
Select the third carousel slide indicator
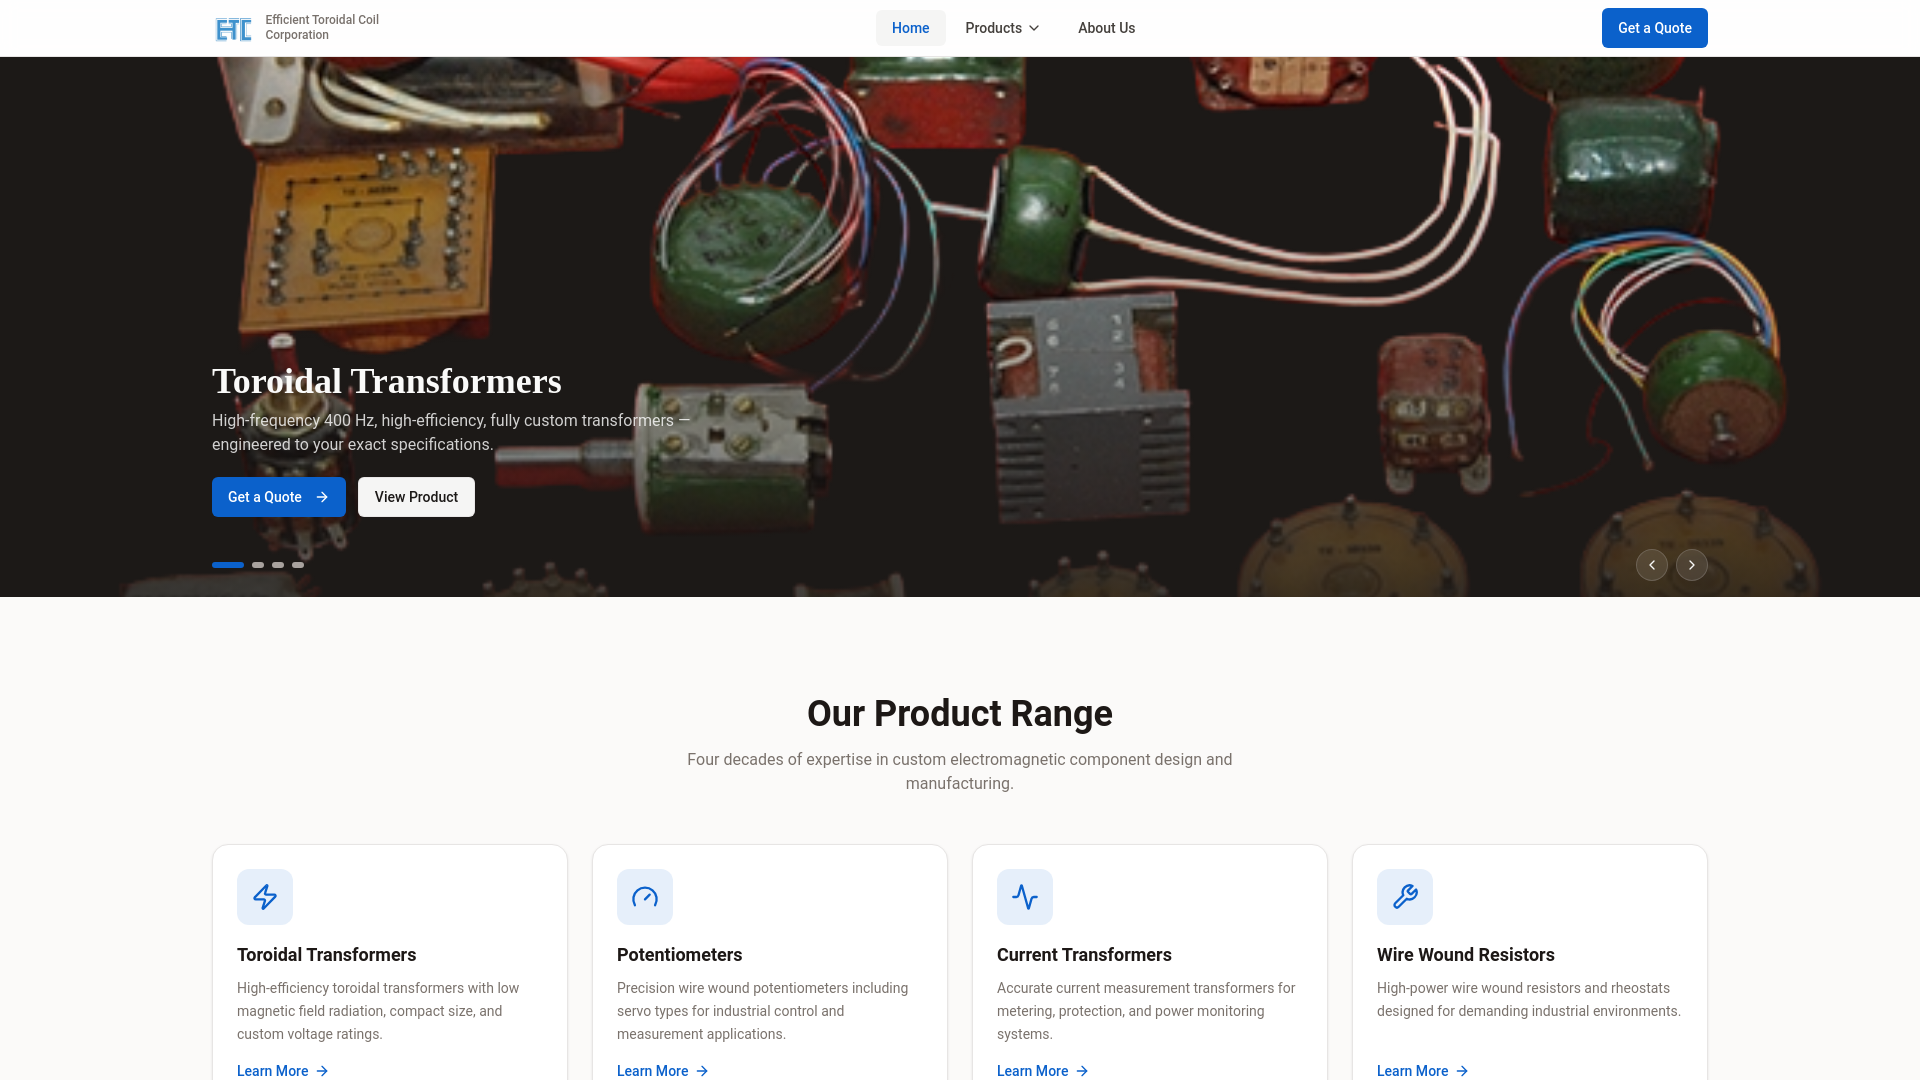278,565
